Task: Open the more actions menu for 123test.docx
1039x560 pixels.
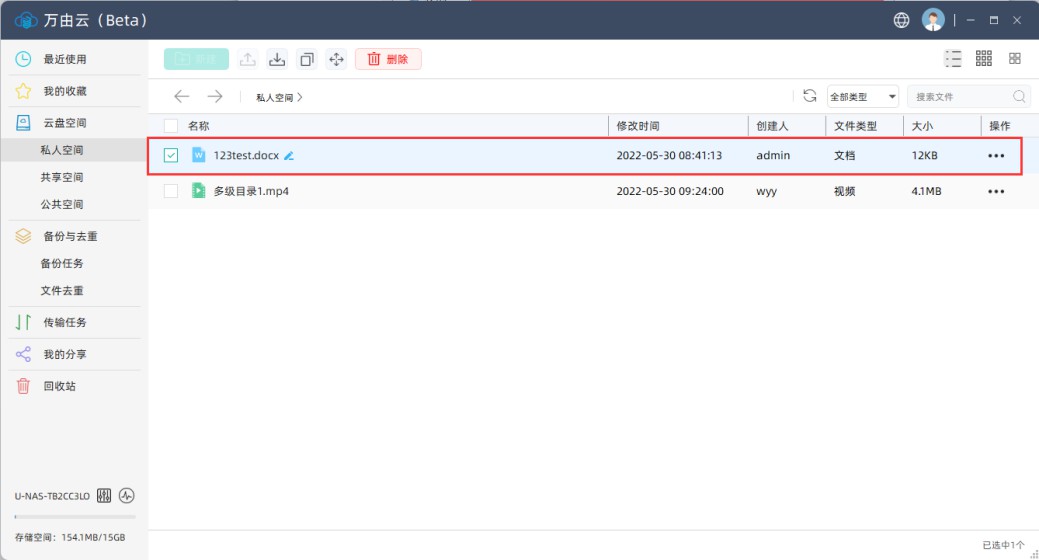Action: [996, 156]
